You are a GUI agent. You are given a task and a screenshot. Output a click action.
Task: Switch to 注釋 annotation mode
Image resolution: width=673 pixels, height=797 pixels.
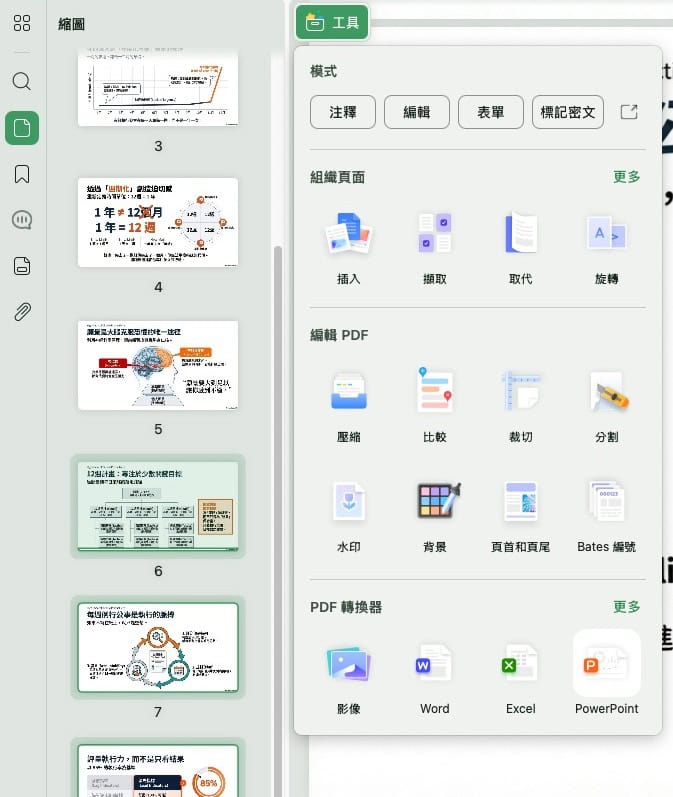(343, 112)
